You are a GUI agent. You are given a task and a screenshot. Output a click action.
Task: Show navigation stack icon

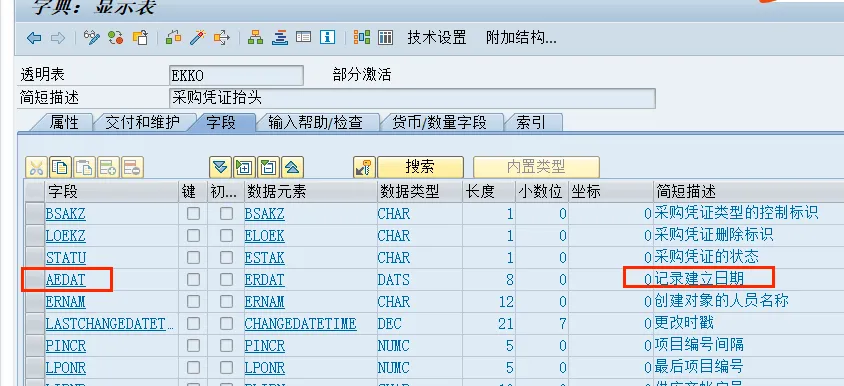[279, 38]
